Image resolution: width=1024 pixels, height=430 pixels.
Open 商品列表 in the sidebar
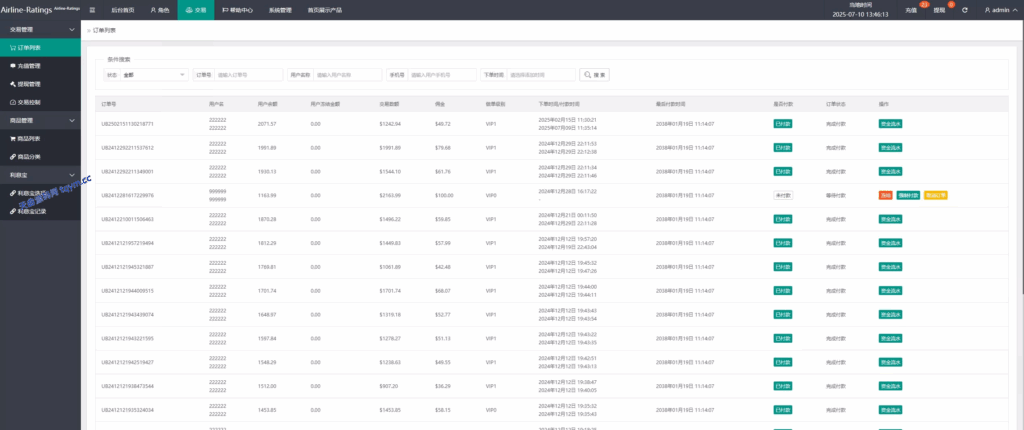pyautogui.click(x=40, y=139)
